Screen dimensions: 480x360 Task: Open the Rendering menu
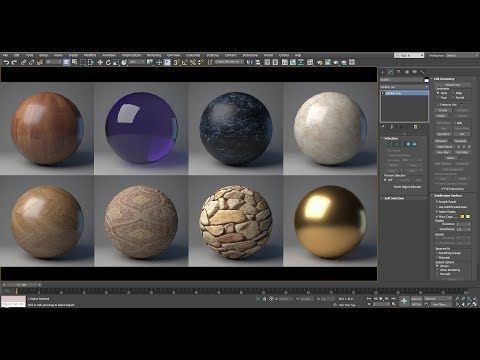pyautogui.click(x=154, y=55)
